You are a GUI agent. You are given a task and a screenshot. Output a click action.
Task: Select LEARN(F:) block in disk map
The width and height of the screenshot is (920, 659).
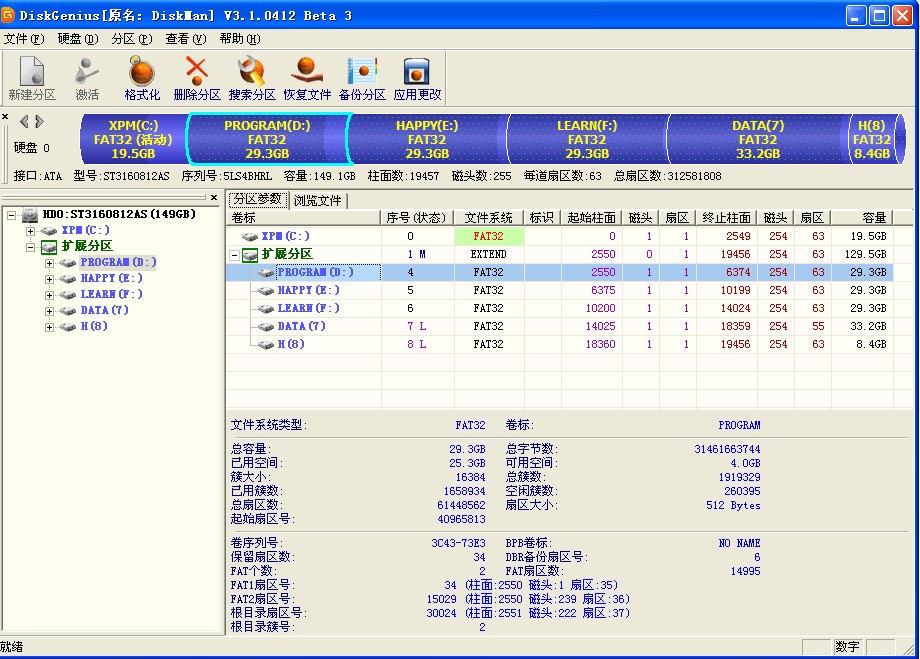(587, 139)
